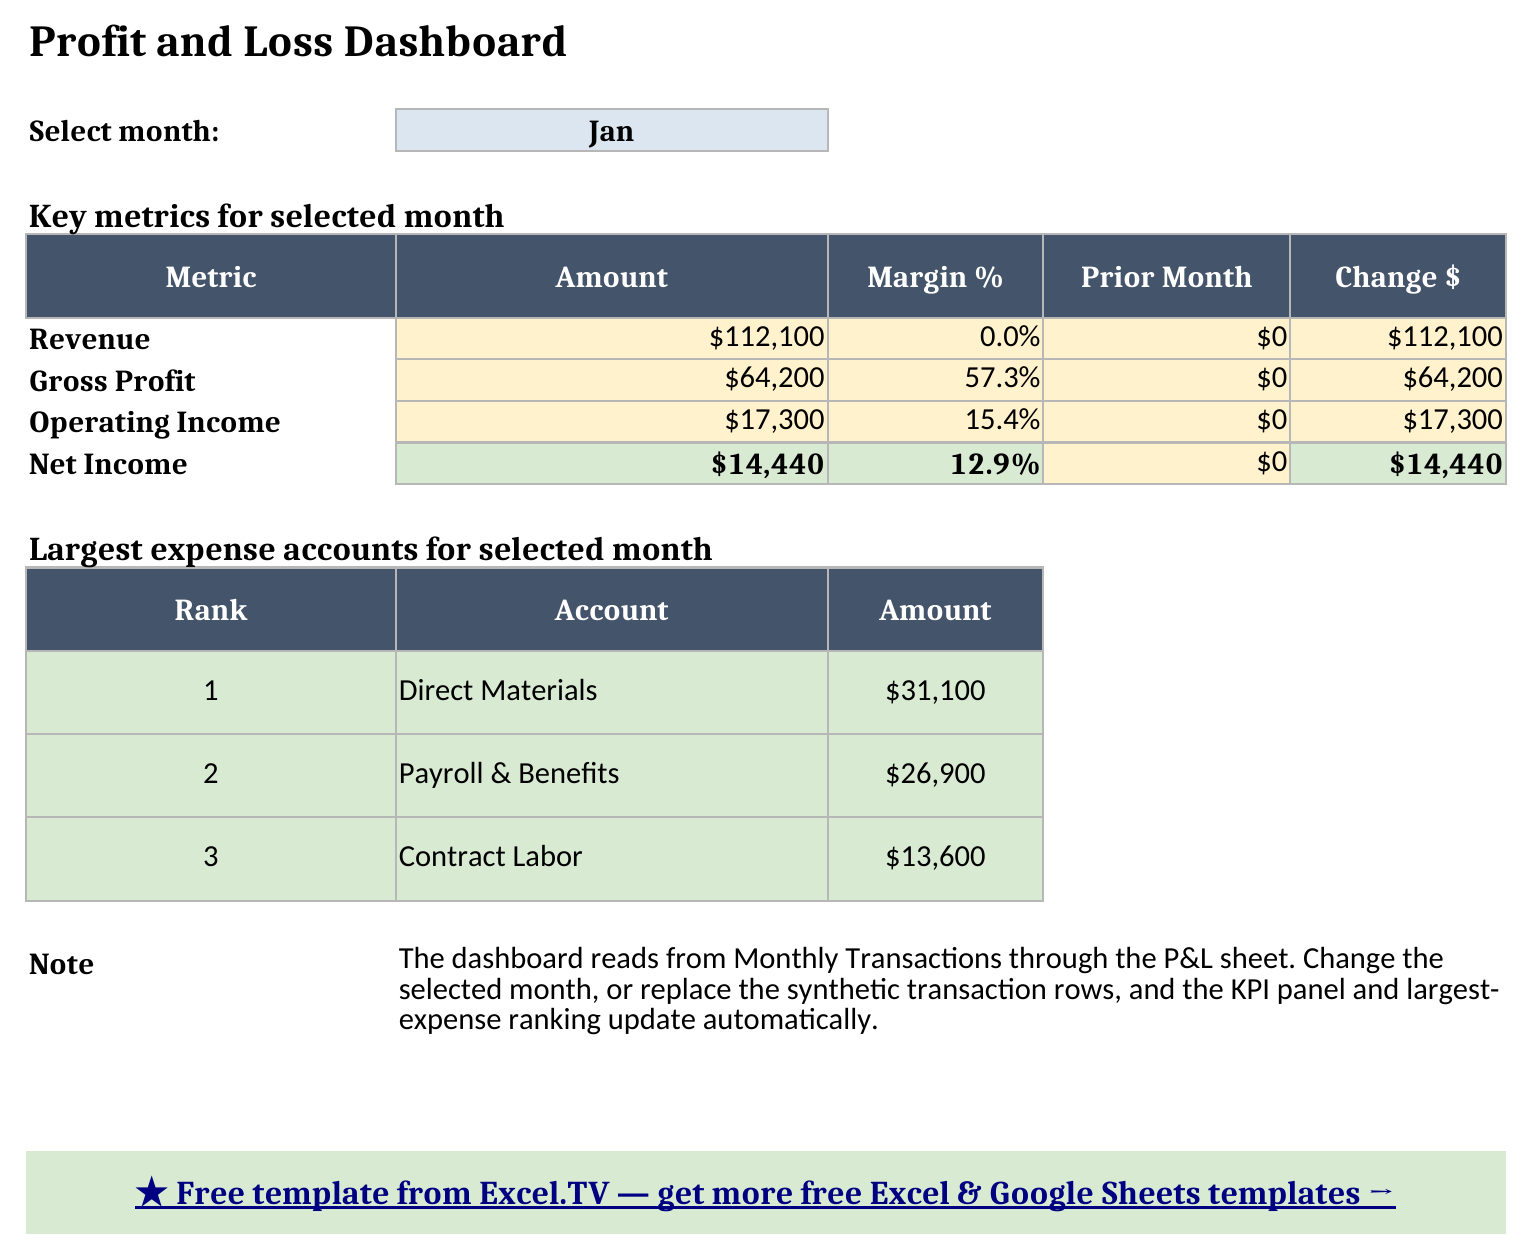Viewport: 1531px width, 1258px height.
Task: Click the Margin % column header
Action: 935,276
